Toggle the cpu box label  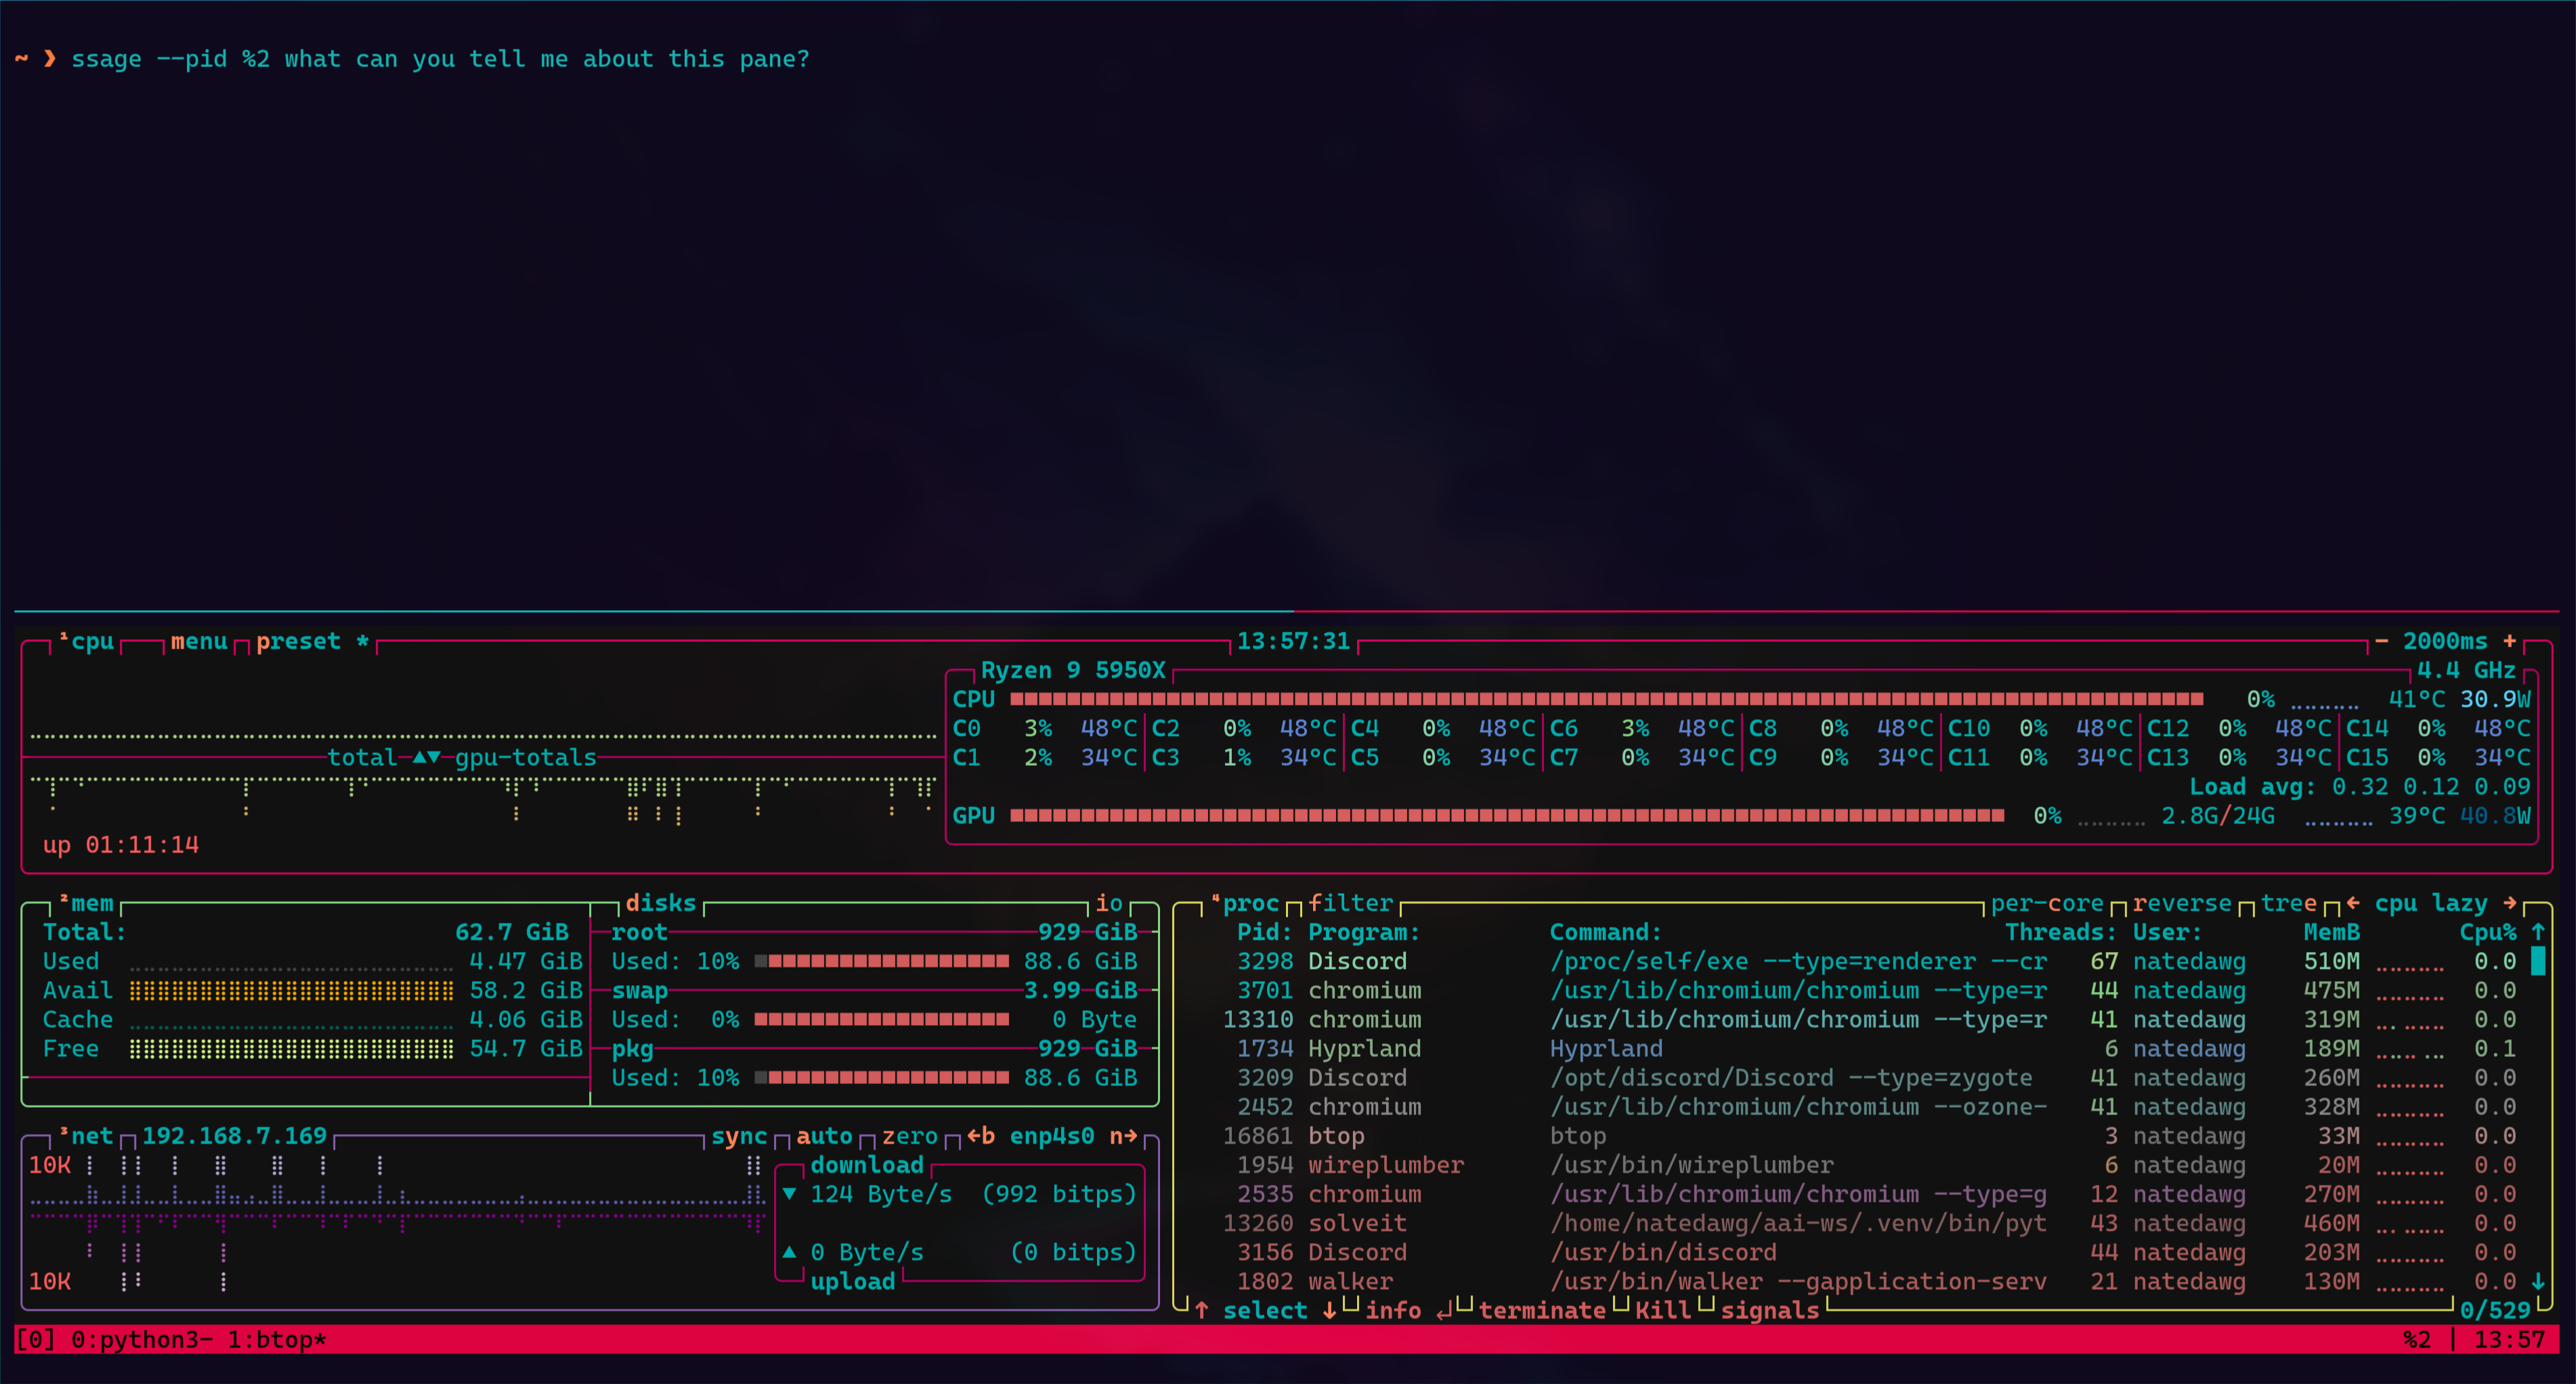[86, 641]
